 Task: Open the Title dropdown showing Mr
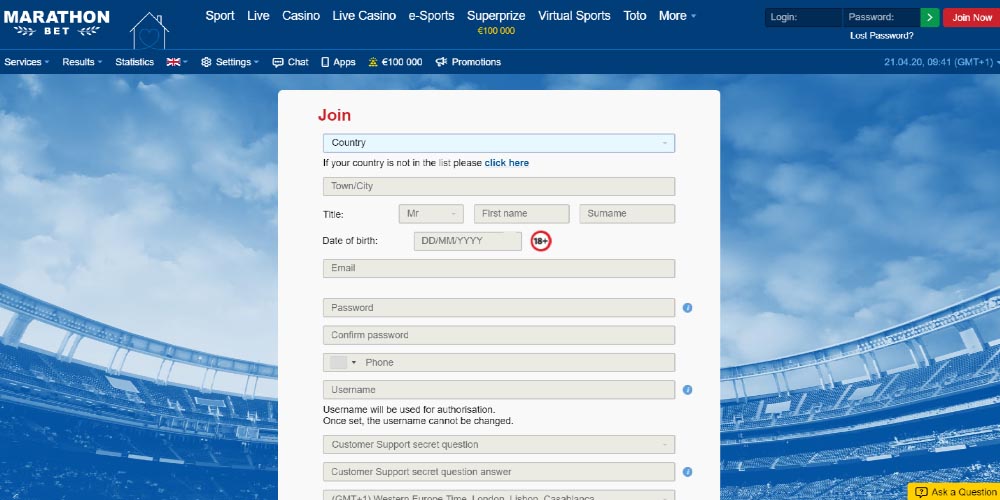click(x=431, y=214)
